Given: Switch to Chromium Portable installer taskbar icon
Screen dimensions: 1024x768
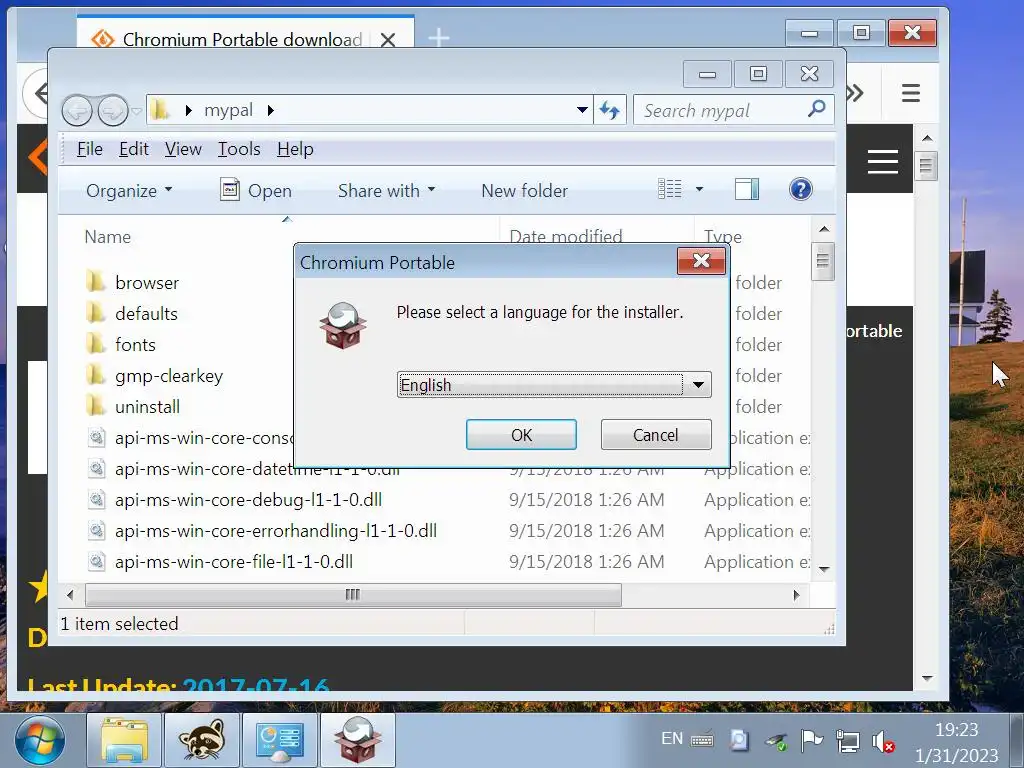Looking at the screenshot, I should tap(357, 741).
